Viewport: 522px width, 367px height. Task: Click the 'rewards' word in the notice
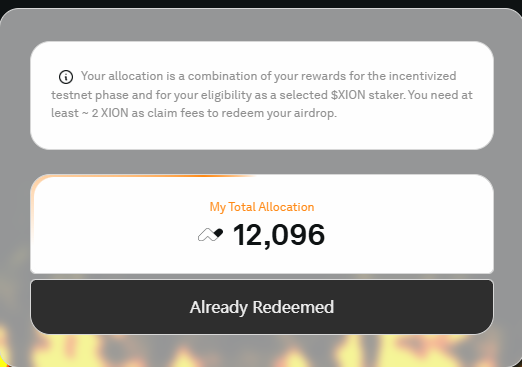pos(323,76)
